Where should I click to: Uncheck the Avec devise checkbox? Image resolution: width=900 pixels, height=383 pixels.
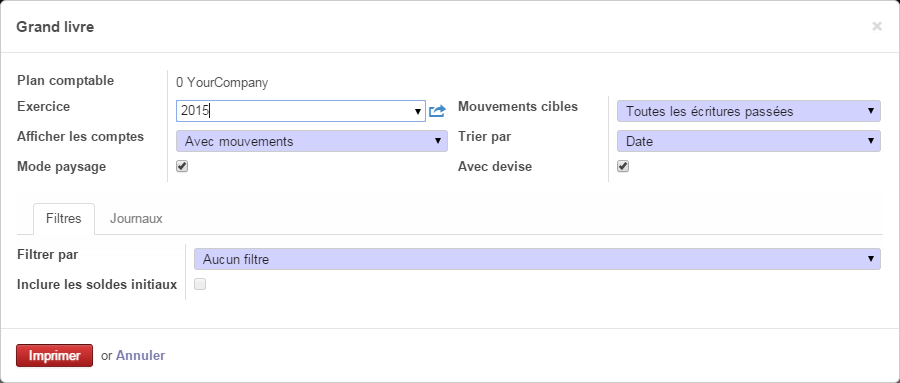coord(623,166)
